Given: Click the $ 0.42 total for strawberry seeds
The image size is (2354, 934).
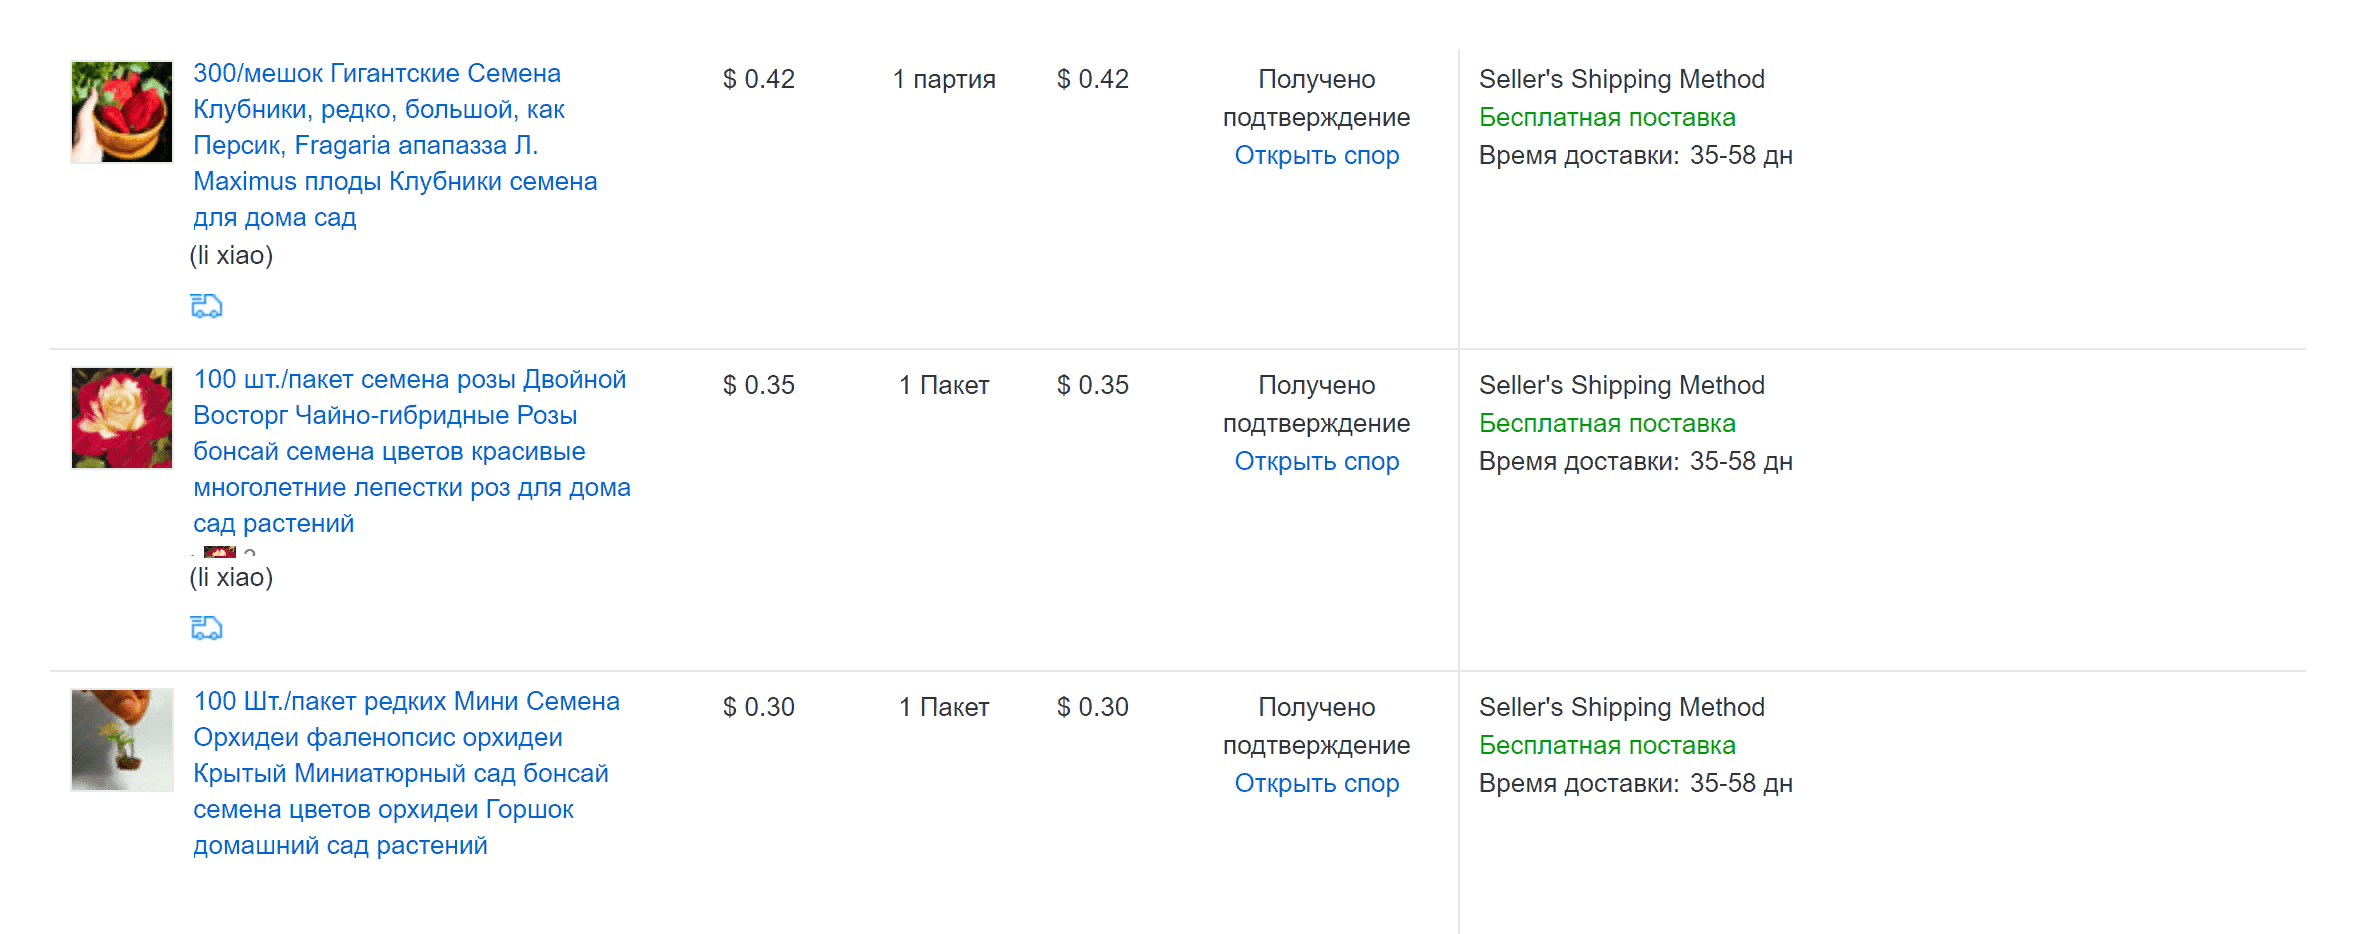Looking at the screenshot, I should pyautogui.click(x=1092, y=79).
